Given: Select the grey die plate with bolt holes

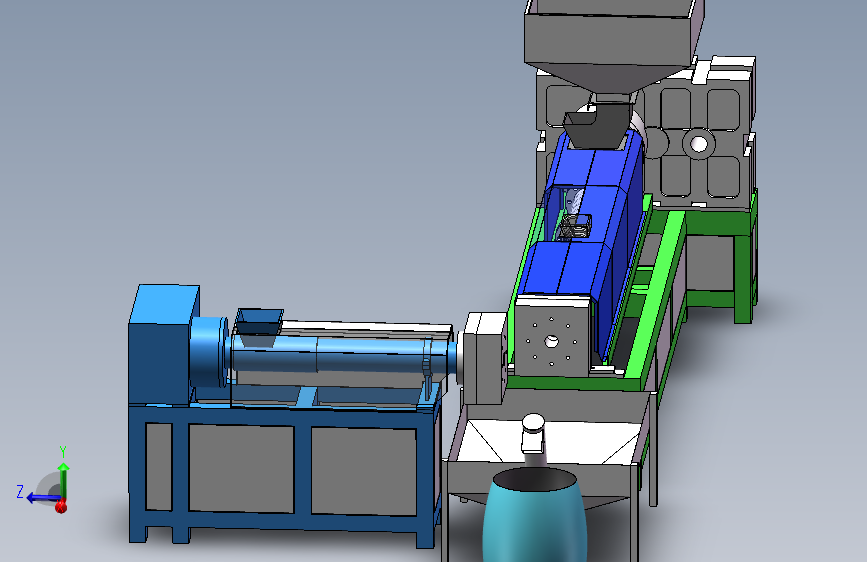Looking at the screenshot, I should 552,337.
